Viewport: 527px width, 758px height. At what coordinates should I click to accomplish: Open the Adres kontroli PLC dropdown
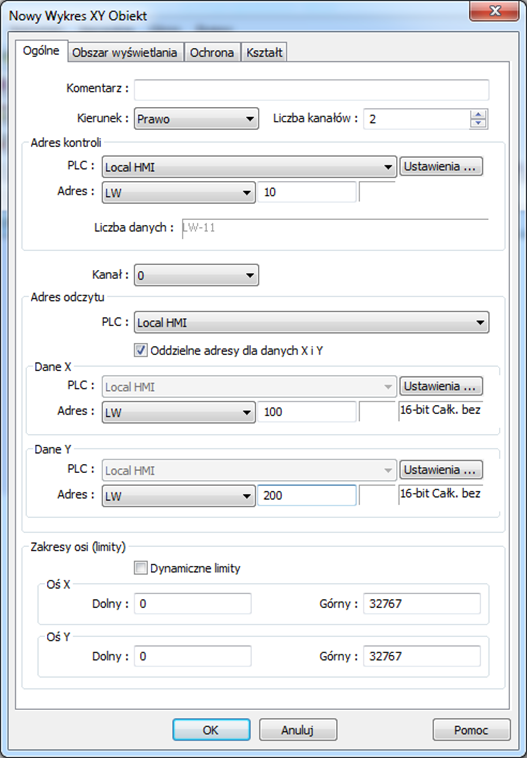coord(249,167)
